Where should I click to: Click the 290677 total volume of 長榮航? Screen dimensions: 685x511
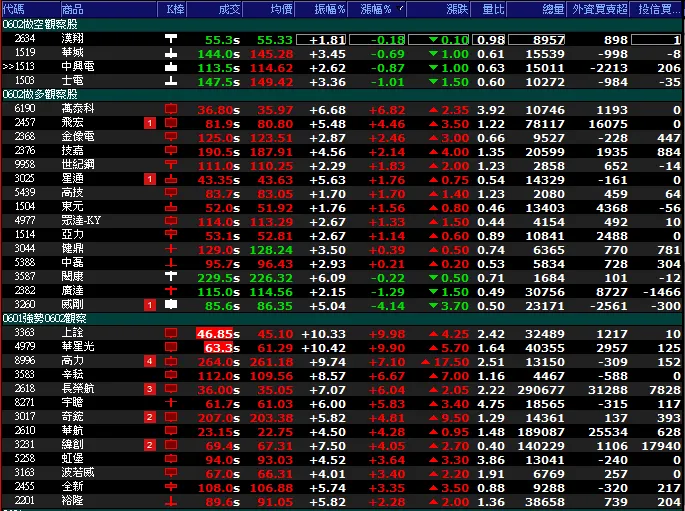(x=540, y=390)
